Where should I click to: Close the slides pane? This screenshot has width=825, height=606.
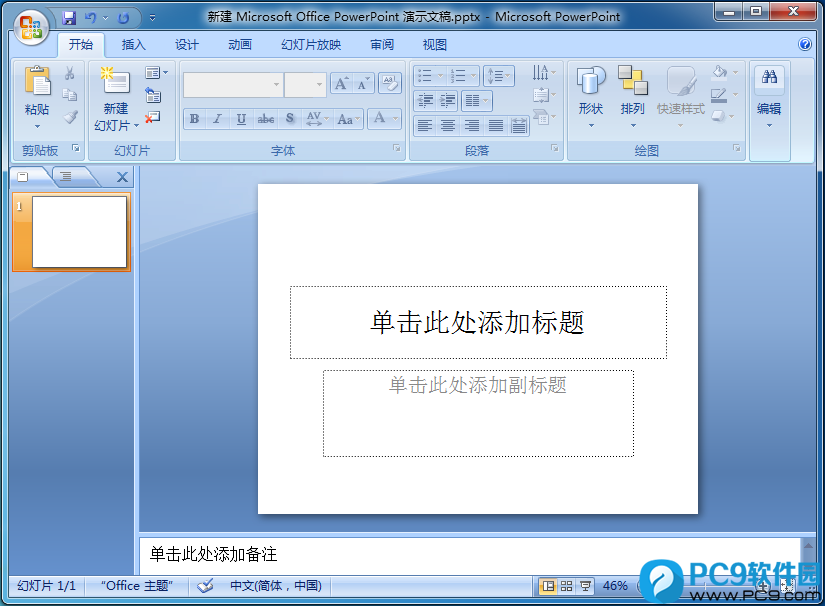point(122,177)
